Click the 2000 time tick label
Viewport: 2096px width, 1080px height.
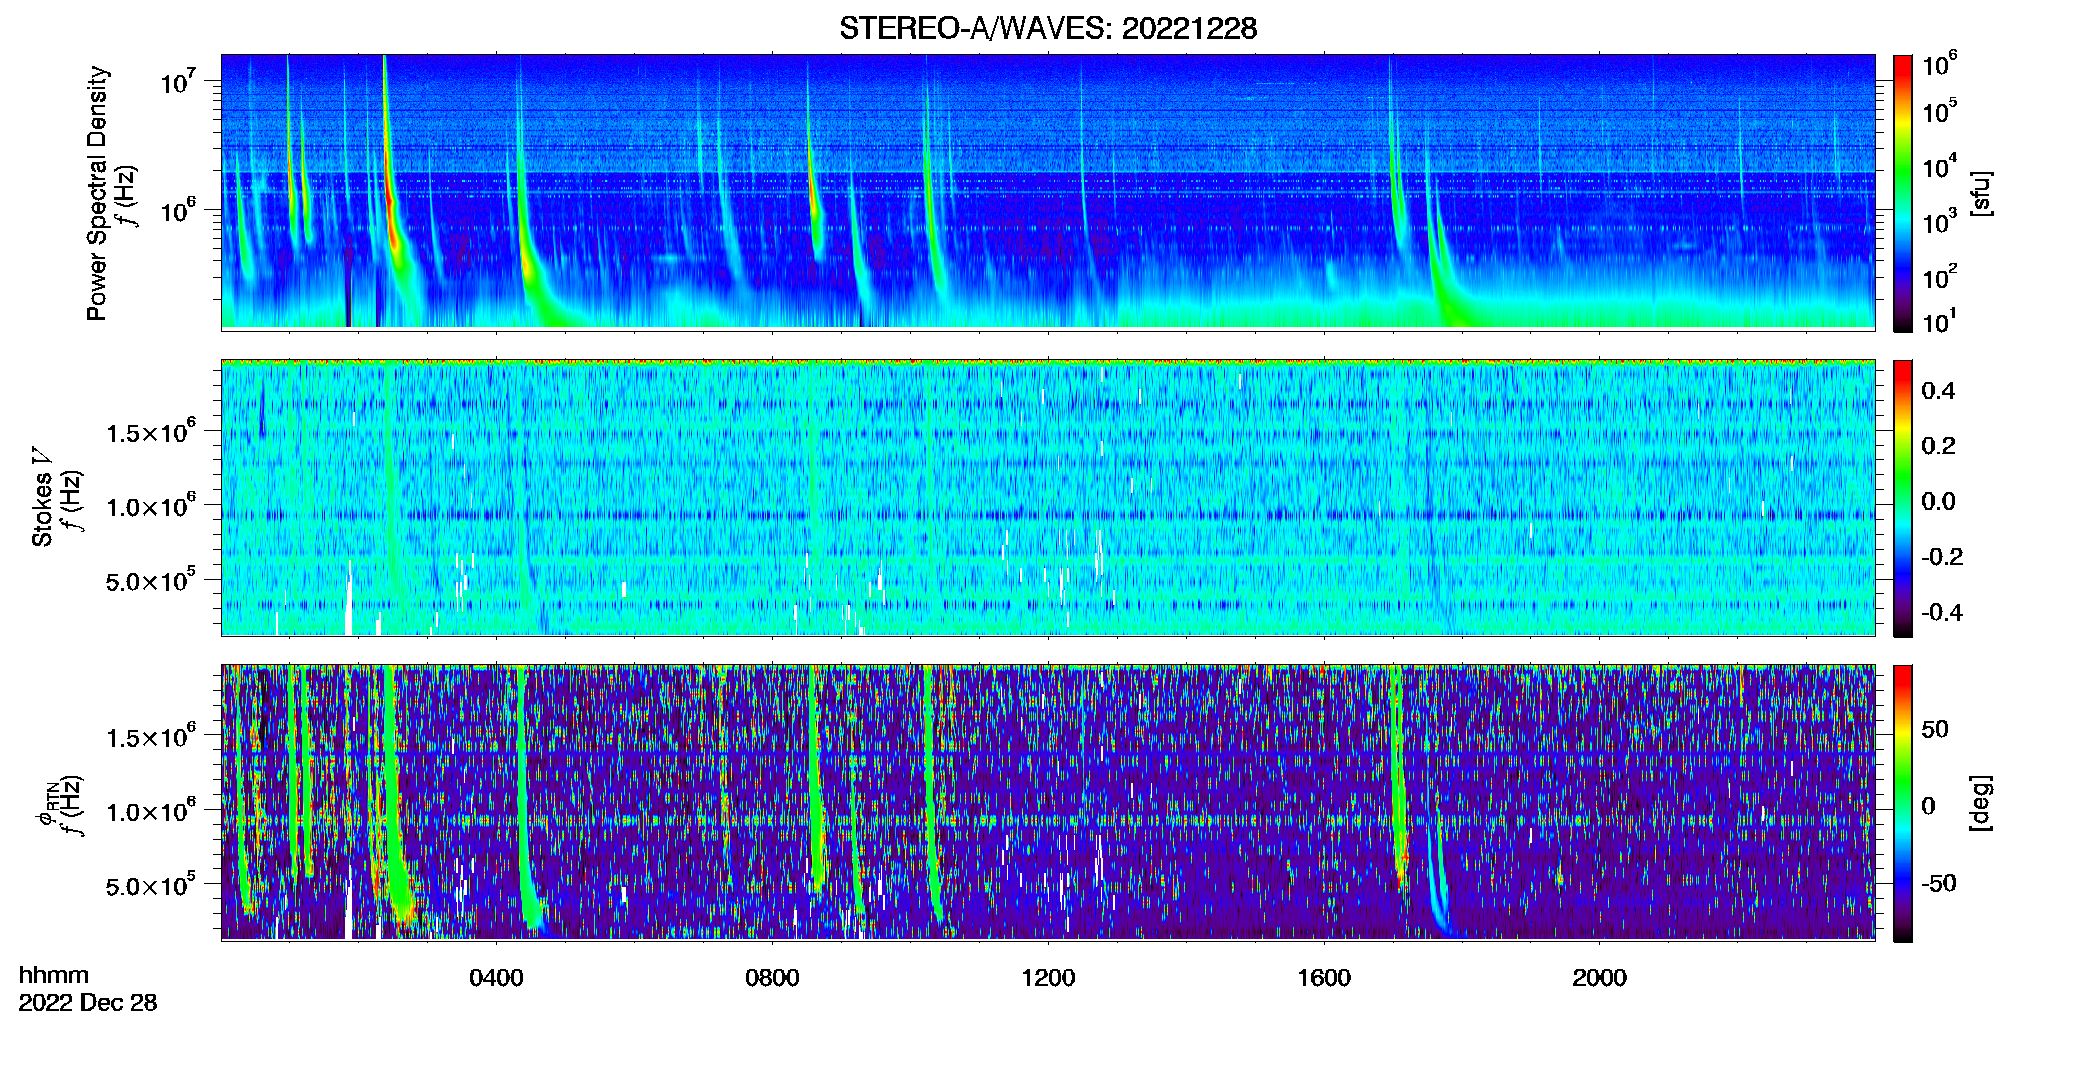tap(1599, 978)
